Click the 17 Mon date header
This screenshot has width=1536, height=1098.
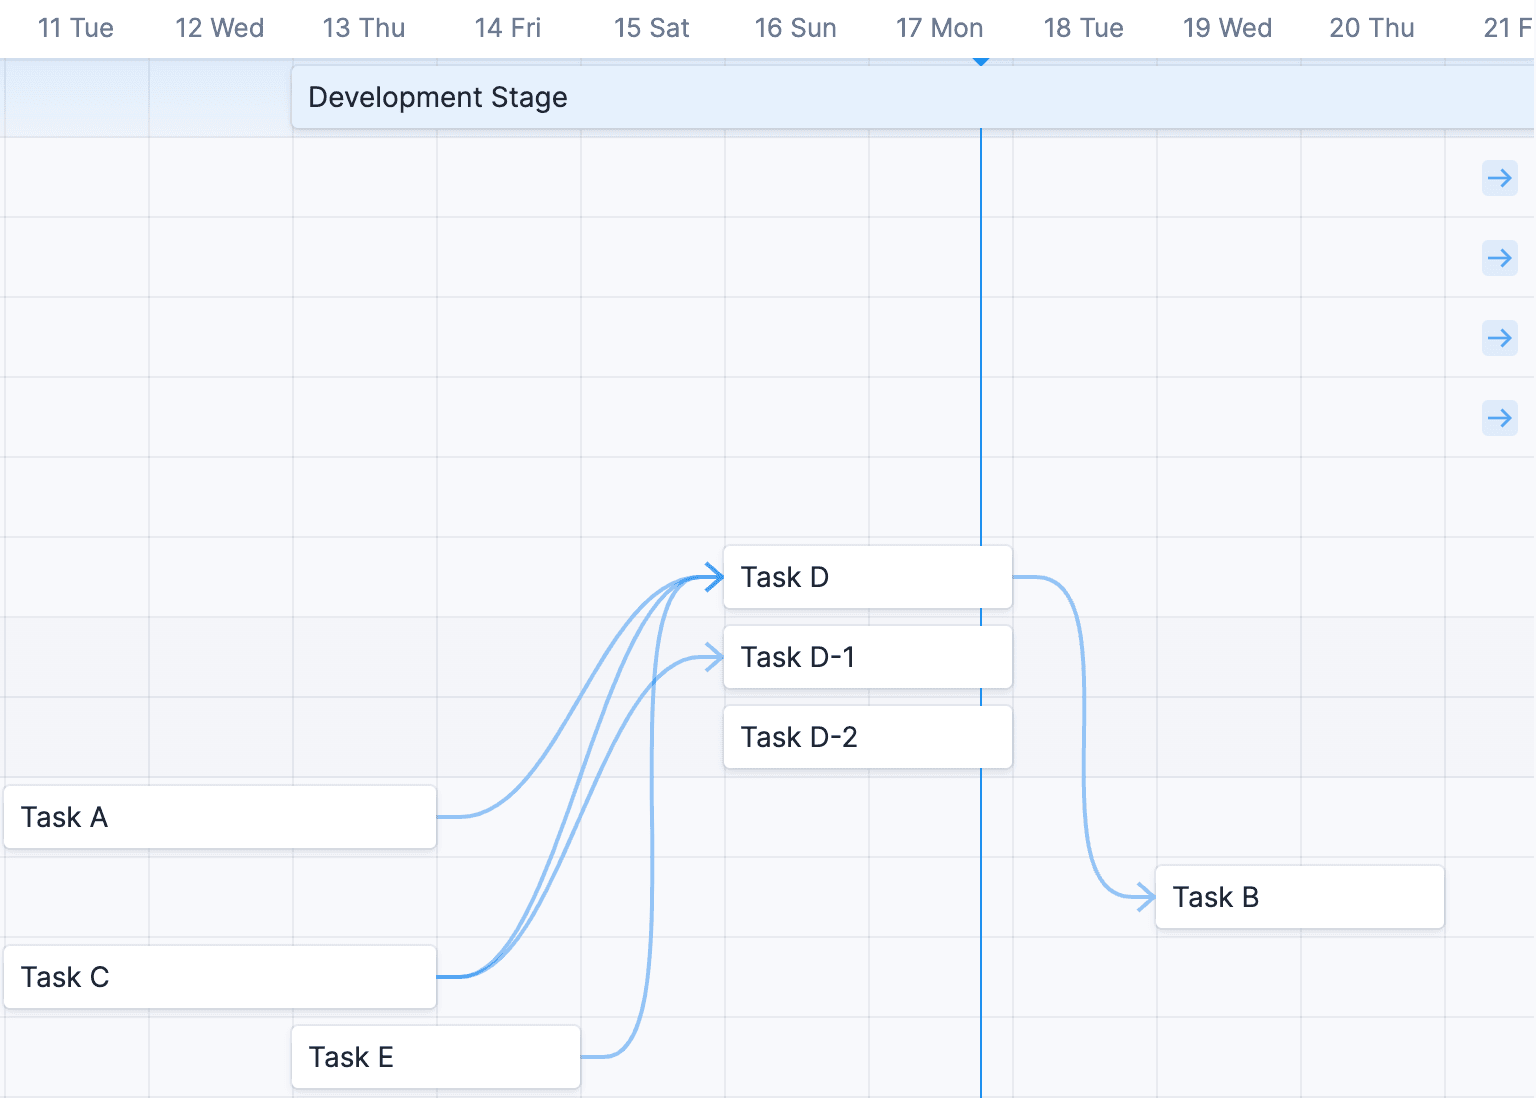(939, 28)
